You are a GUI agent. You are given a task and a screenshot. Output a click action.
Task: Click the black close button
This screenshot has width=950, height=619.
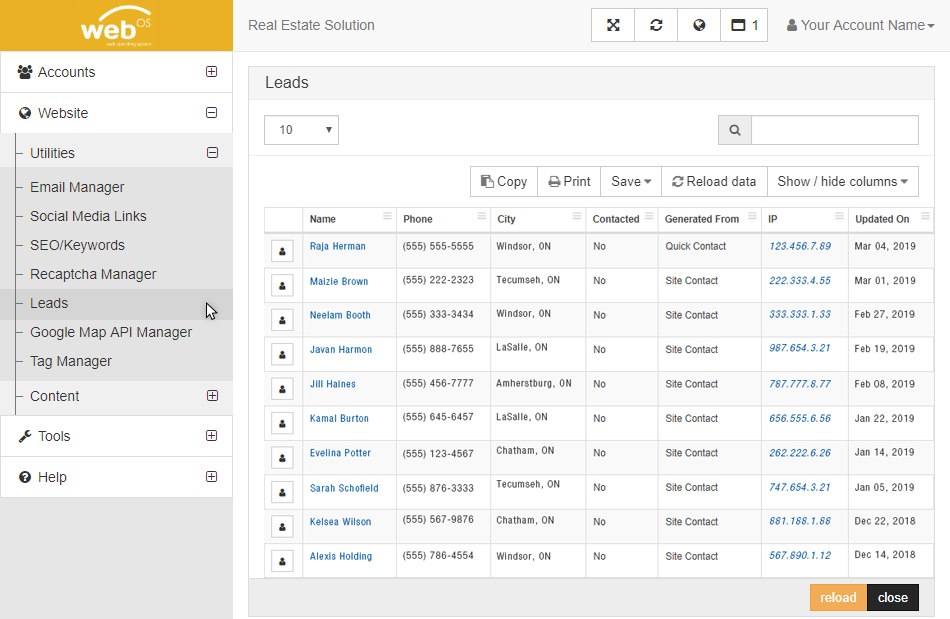click(893, 598)
